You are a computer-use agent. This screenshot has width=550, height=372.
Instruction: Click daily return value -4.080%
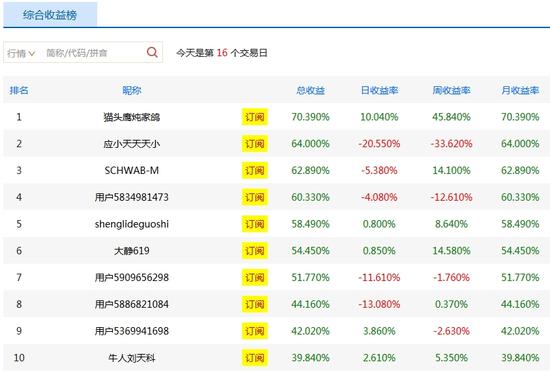click(379, 197)
